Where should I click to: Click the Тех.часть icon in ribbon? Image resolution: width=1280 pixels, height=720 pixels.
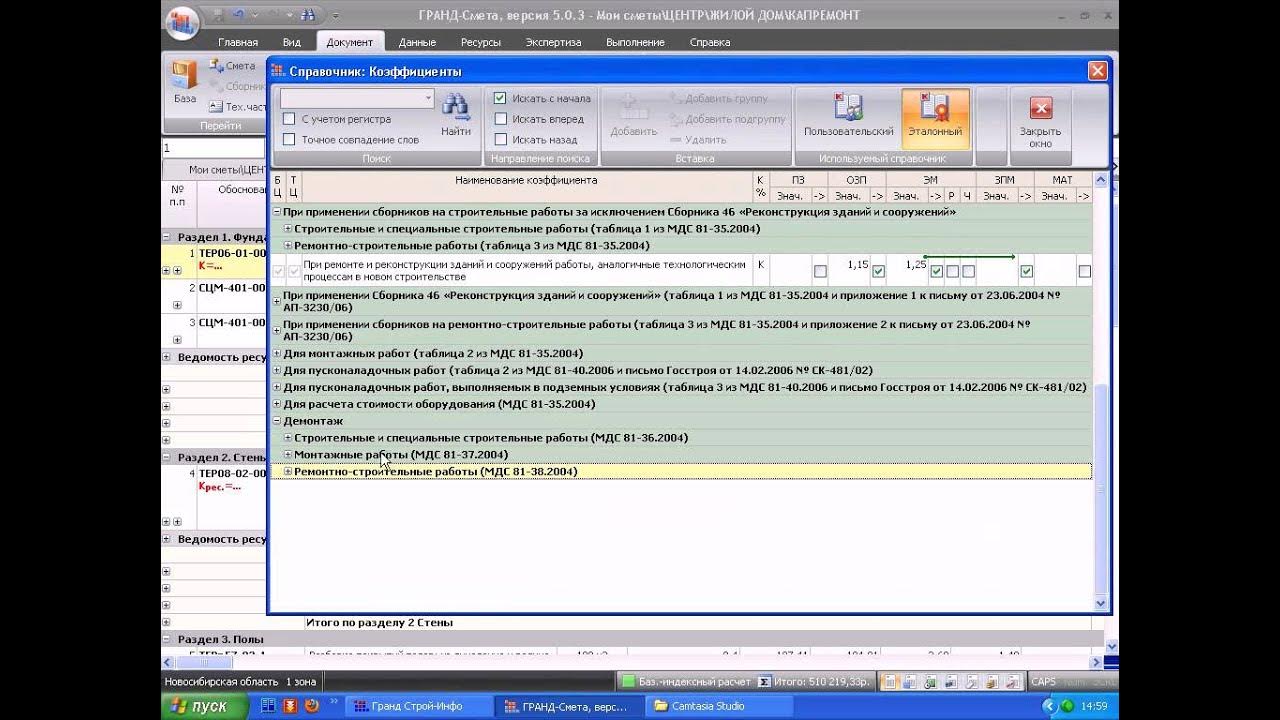215,106
